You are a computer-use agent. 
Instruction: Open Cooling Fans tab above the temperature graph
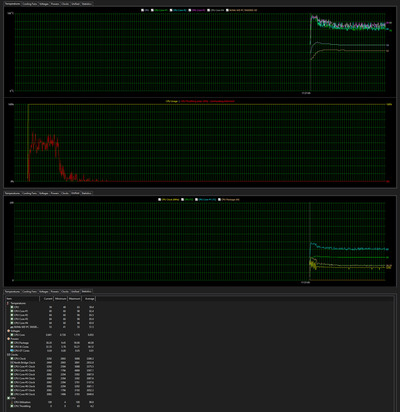[29, 4]
